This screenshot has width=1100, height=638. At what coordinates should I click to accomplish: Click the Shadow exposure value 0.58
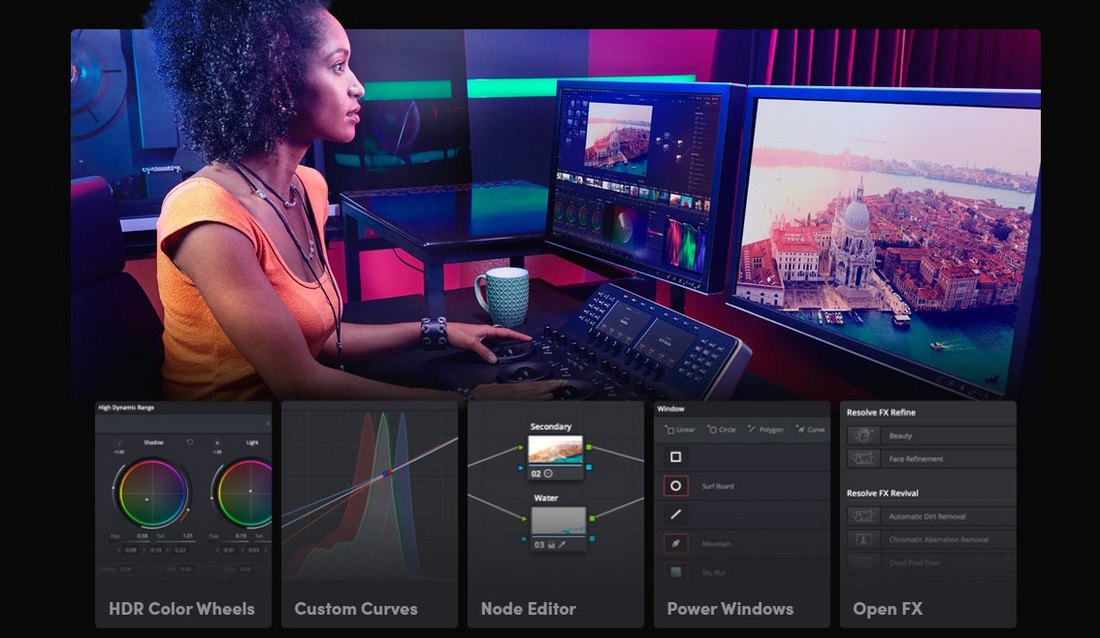click(x=142, y=536)
